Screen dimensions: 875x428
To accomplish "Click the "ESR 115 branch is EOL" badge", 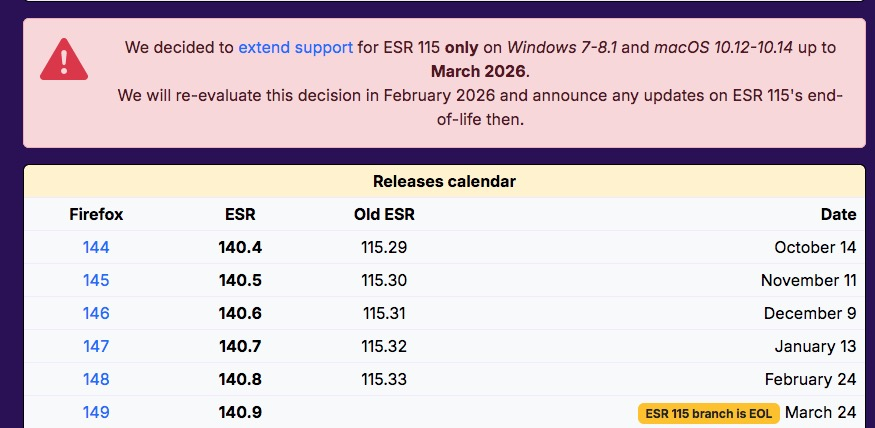I will click(708, 413).
